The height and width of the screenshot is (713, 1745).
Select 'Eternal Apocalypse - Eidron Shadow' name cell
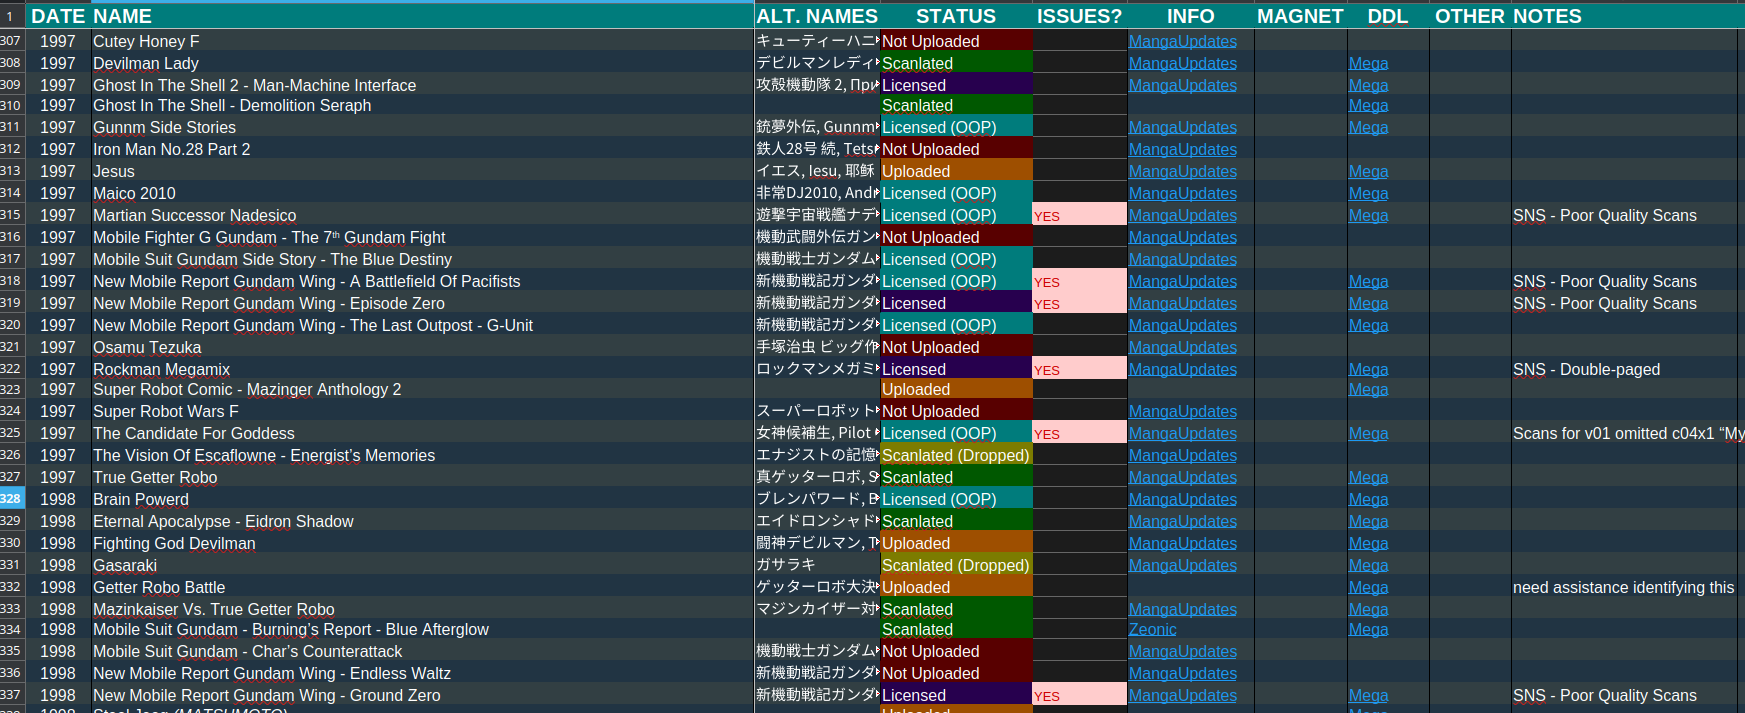pos(422,521)
